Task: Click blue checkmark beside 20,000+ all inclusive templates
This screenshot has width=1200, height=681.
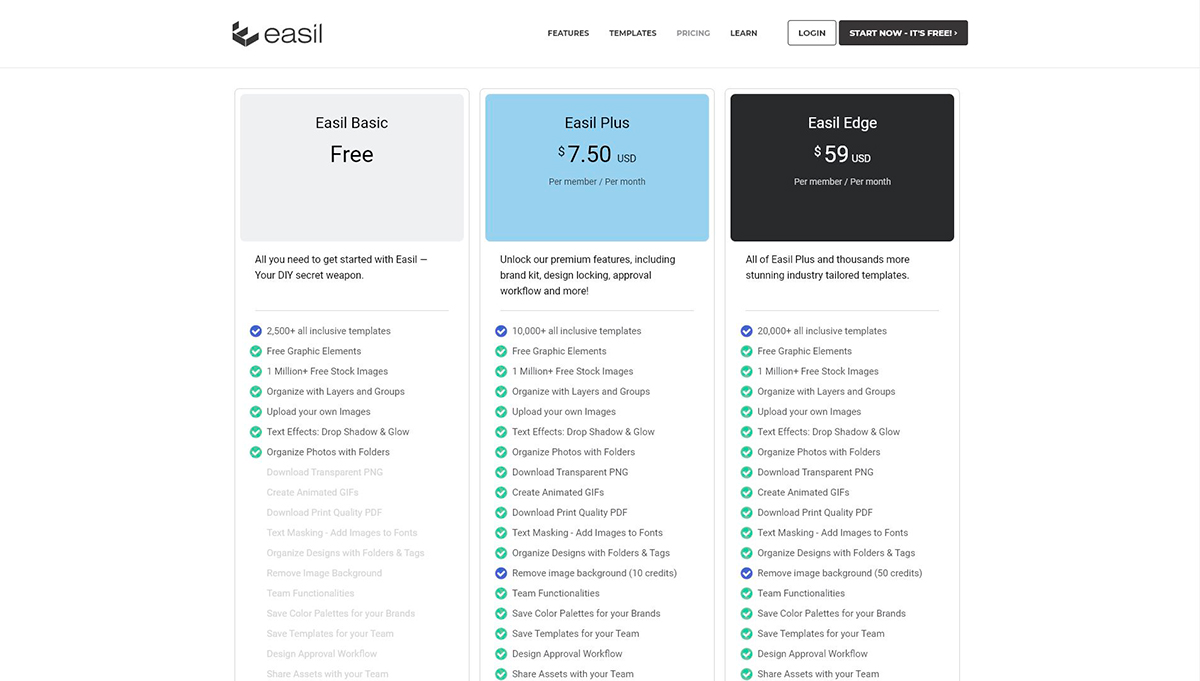Action: 746,331
